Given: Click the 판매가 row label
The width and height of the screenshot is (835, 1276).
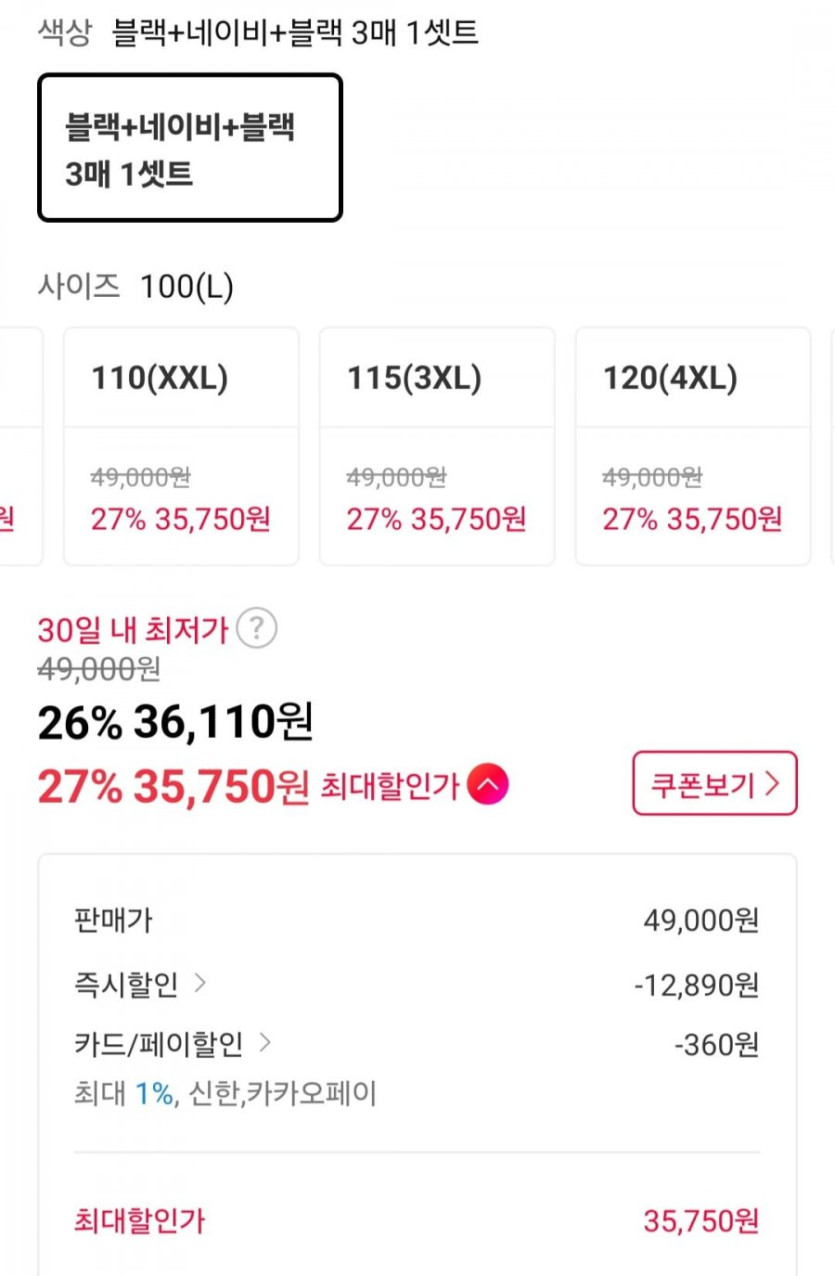Looking at the screenshot, I should (x=113, y=920).
